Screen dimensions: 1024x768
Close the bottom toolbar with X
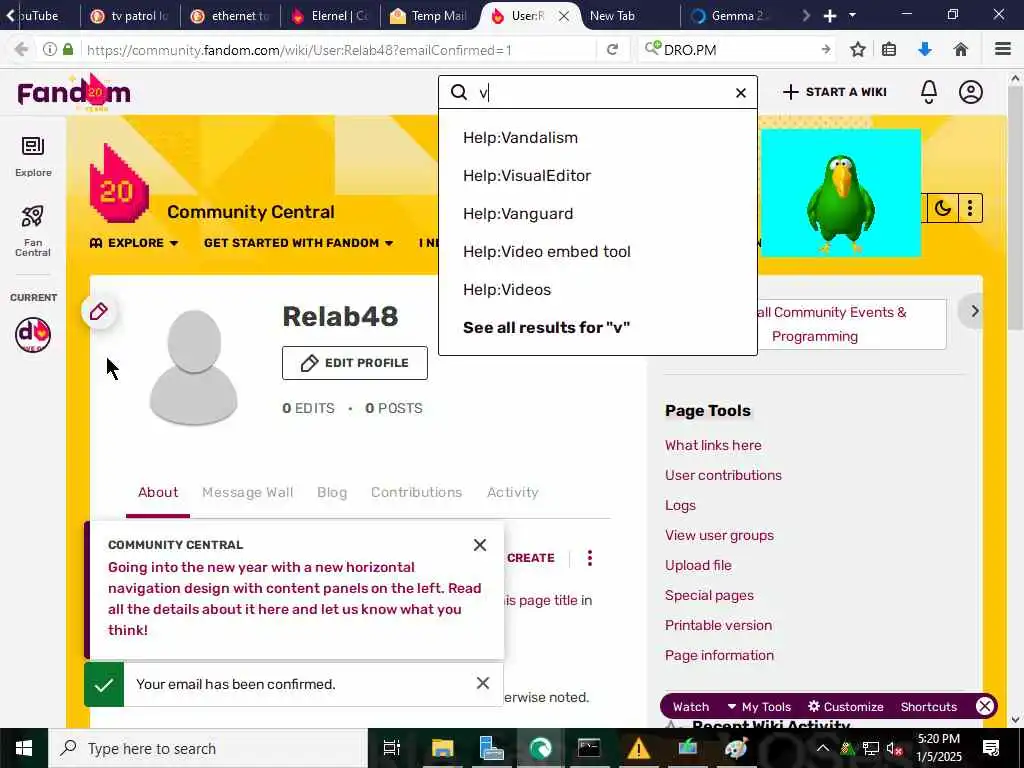[985, 706]
